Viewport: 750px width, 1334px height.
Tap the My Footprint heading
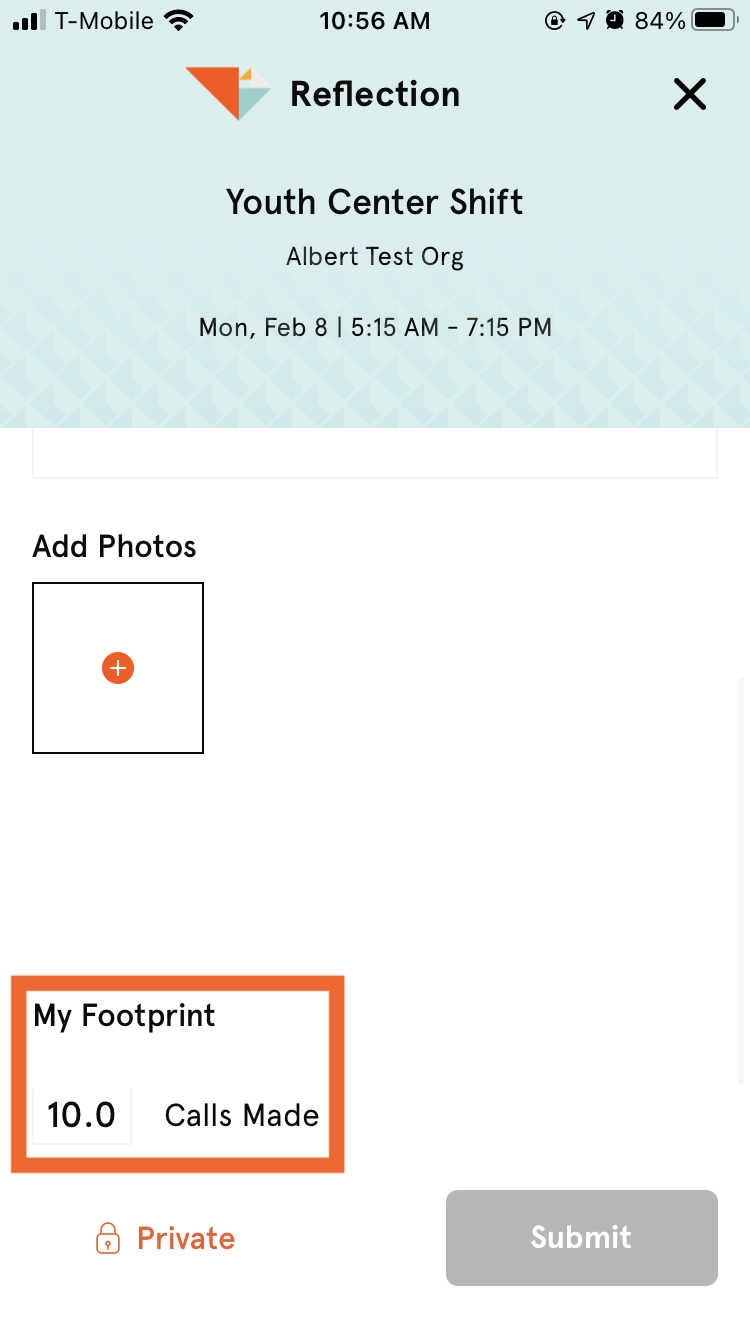pyautogui.click(x=124, y=1016)
